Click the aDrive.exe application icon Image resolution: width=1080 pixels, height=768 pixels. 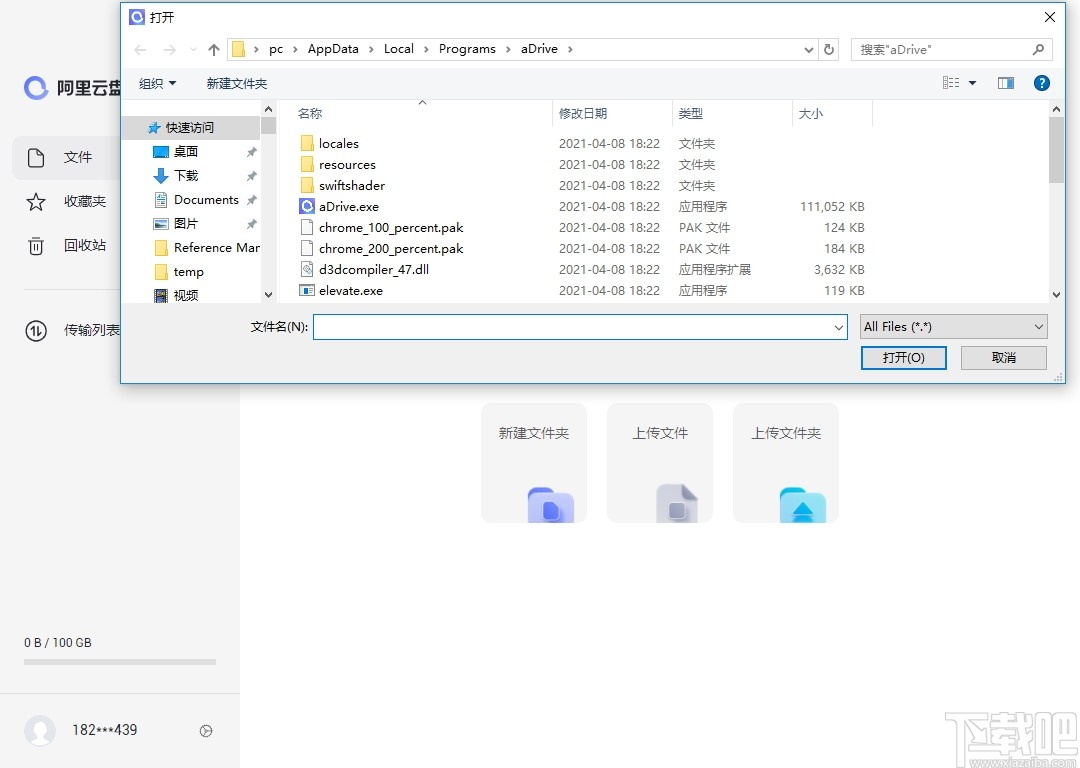tap(307, 207)
